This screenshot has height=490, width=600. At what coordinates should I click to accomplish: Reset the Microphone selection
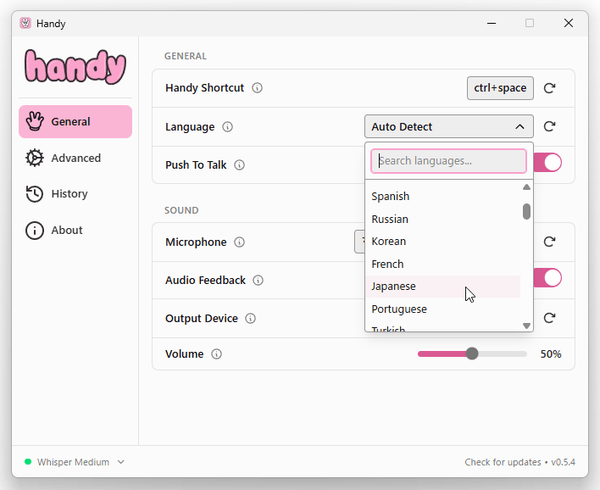click(549, 242)
